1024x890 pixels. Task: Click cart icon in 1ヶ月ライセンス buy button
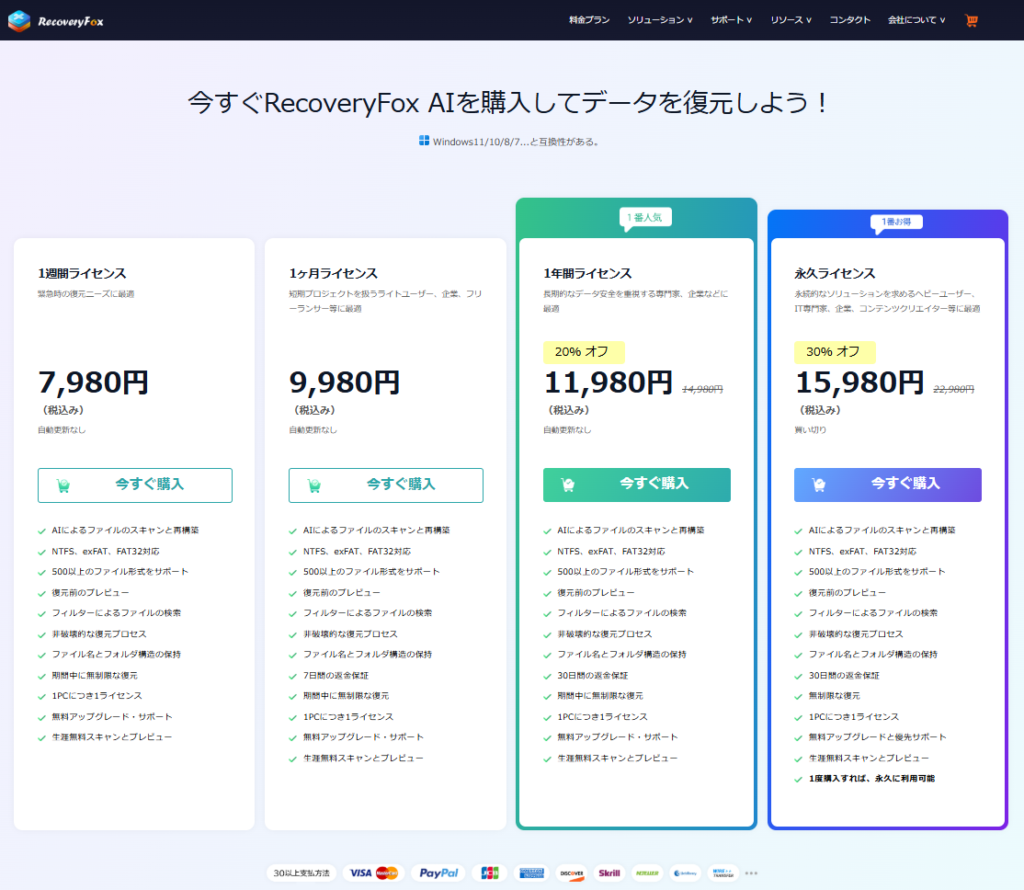[314, 485]
